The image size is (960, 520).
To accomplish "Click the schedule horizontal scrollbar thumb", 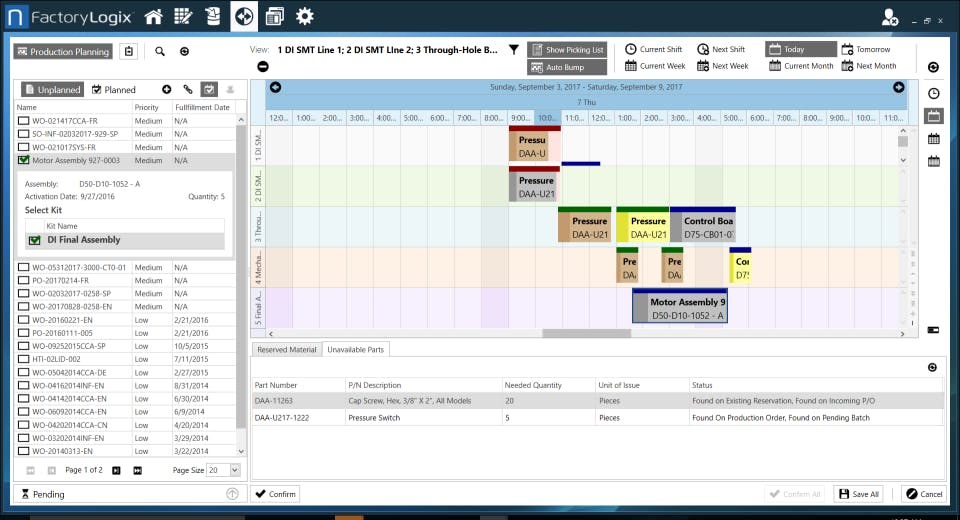I will tap(586, 333).
